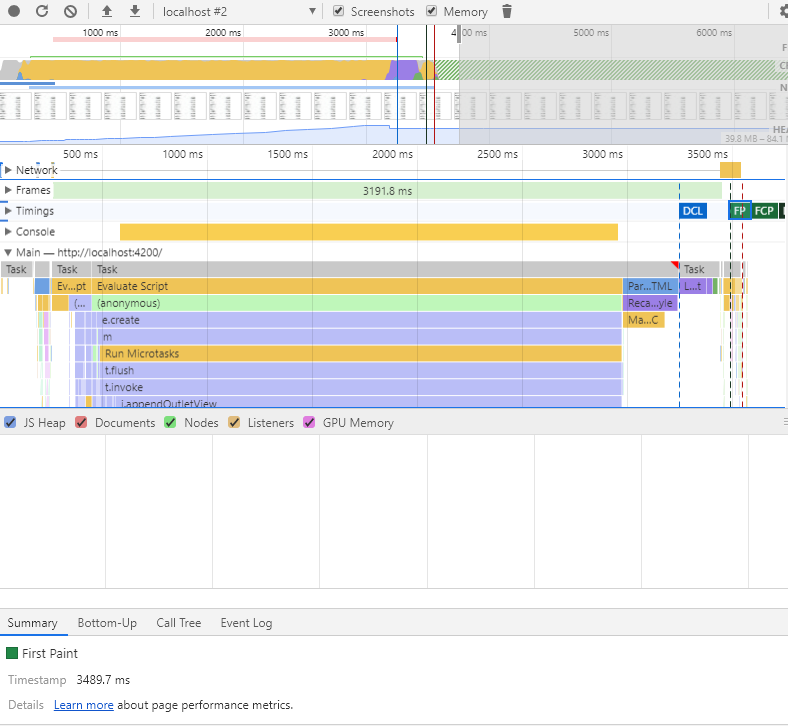Select the e.create flame bar
788x726 pixels.
(x=360, y=320)
